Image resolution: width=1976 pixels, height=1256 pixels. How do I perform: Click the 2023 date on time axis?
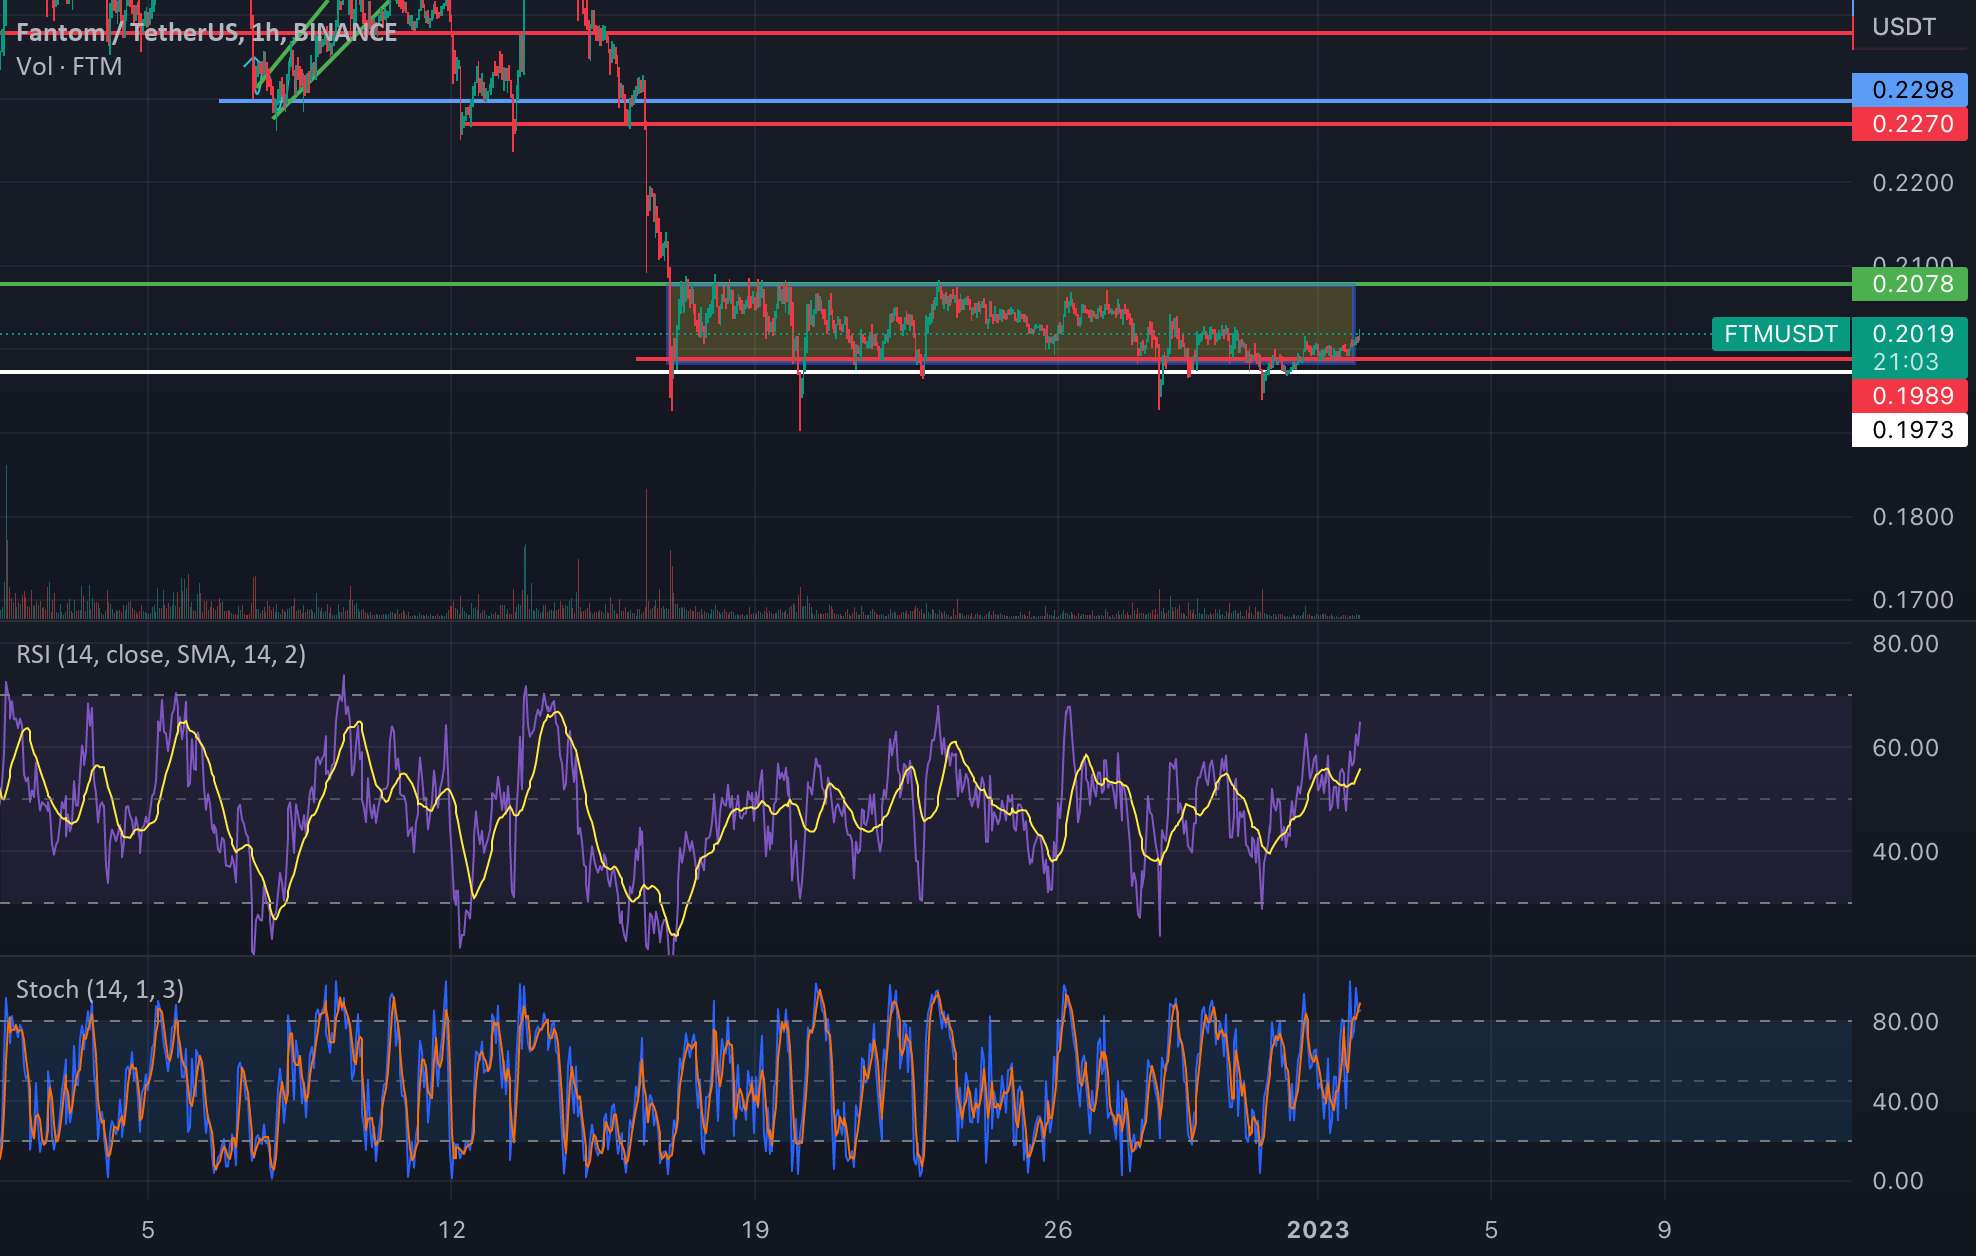coord(1318,1230)
